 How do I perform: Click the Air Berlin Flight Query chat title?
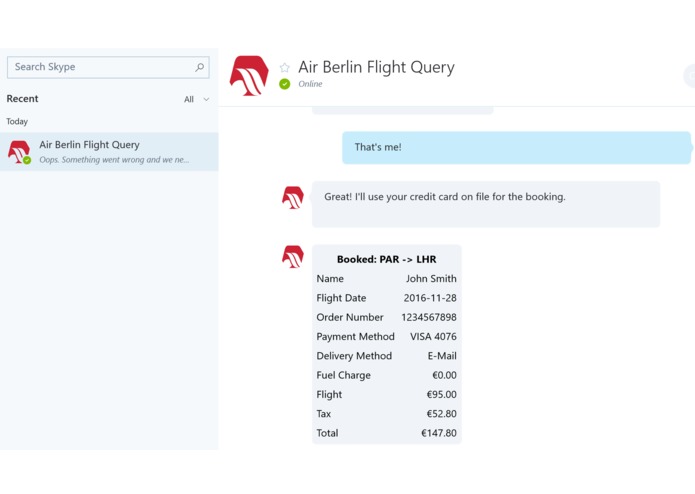coord(376,67)
